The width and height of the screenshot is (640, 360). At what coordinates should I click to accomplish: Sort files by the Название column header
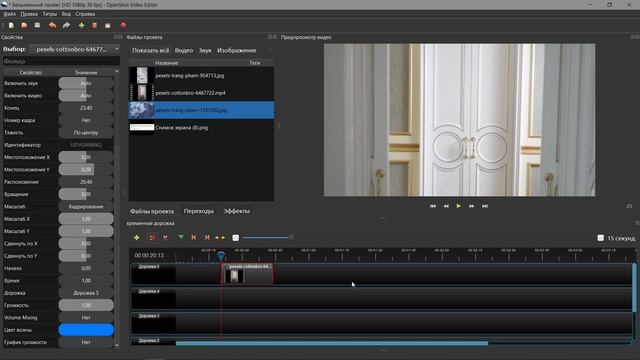[x=167, y=63]
